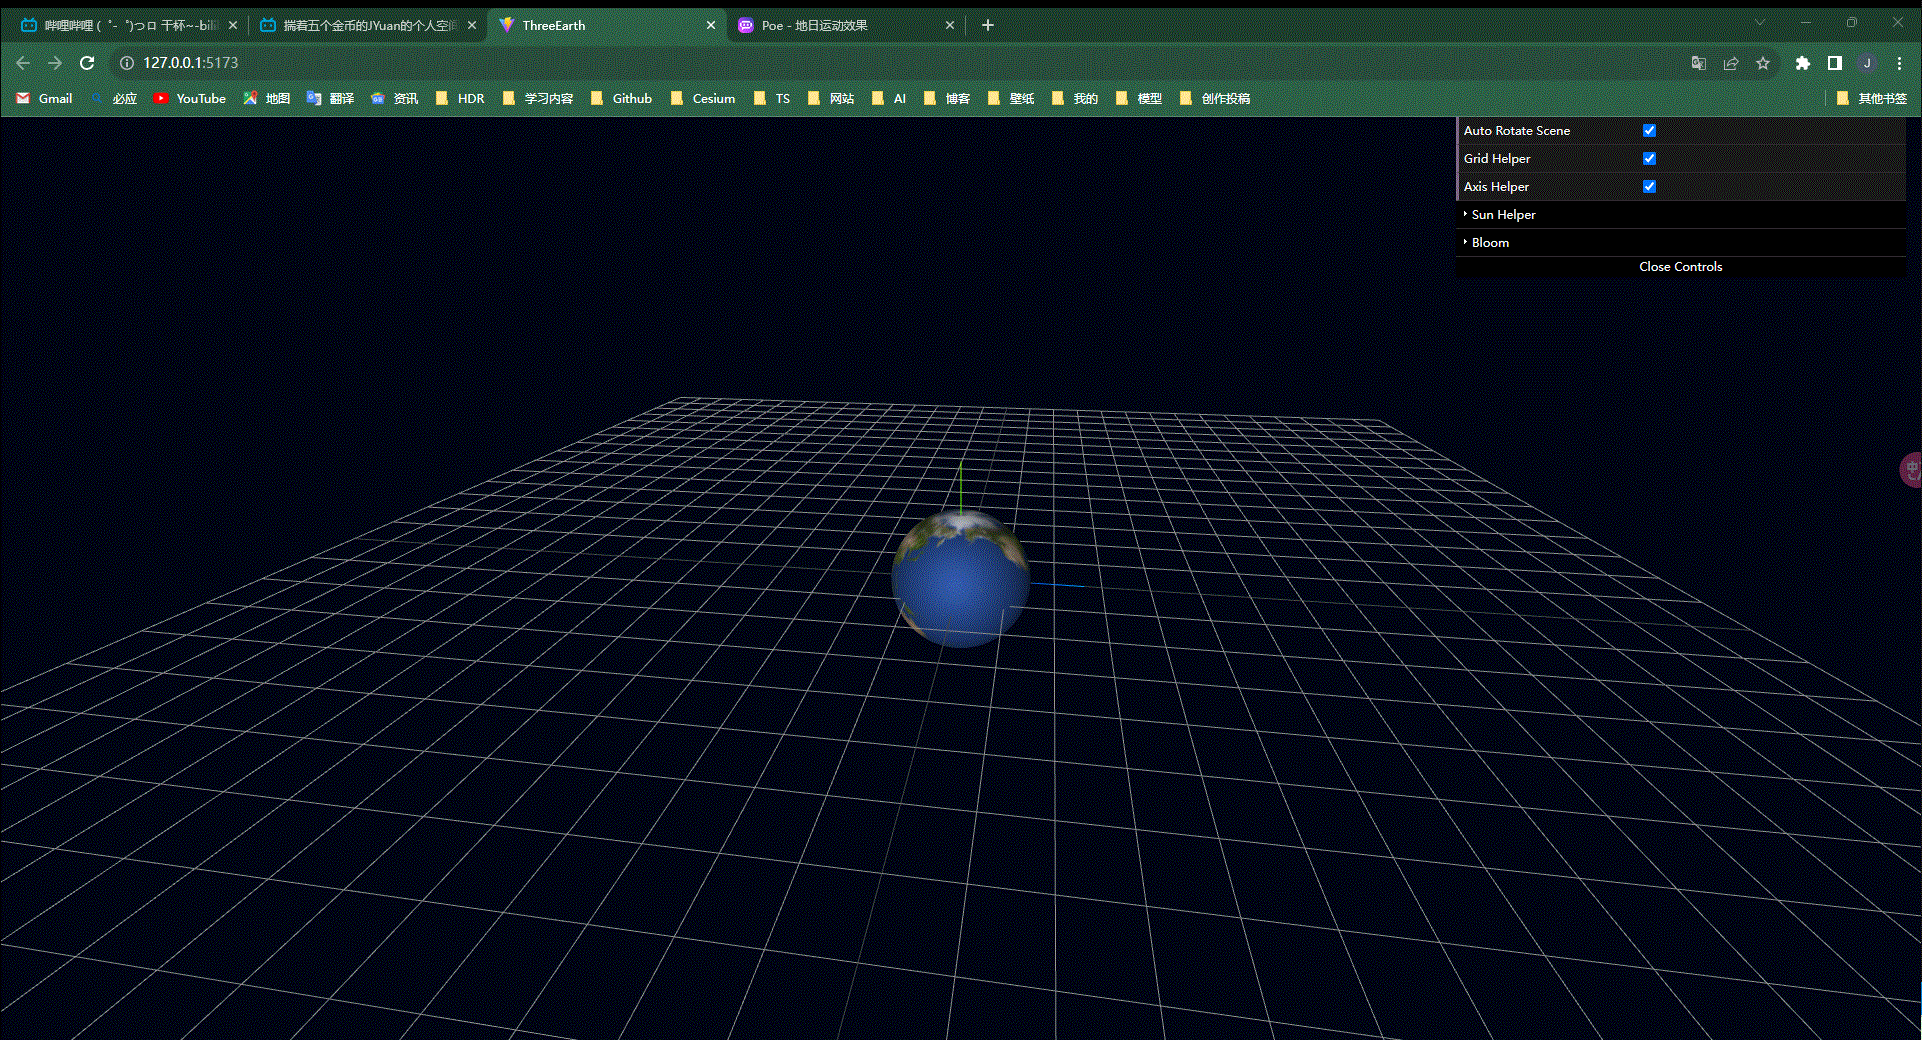Open the 创作投稿 bookmark folder
This screenshot has height=1040, width=1922.
[1215, 98]
